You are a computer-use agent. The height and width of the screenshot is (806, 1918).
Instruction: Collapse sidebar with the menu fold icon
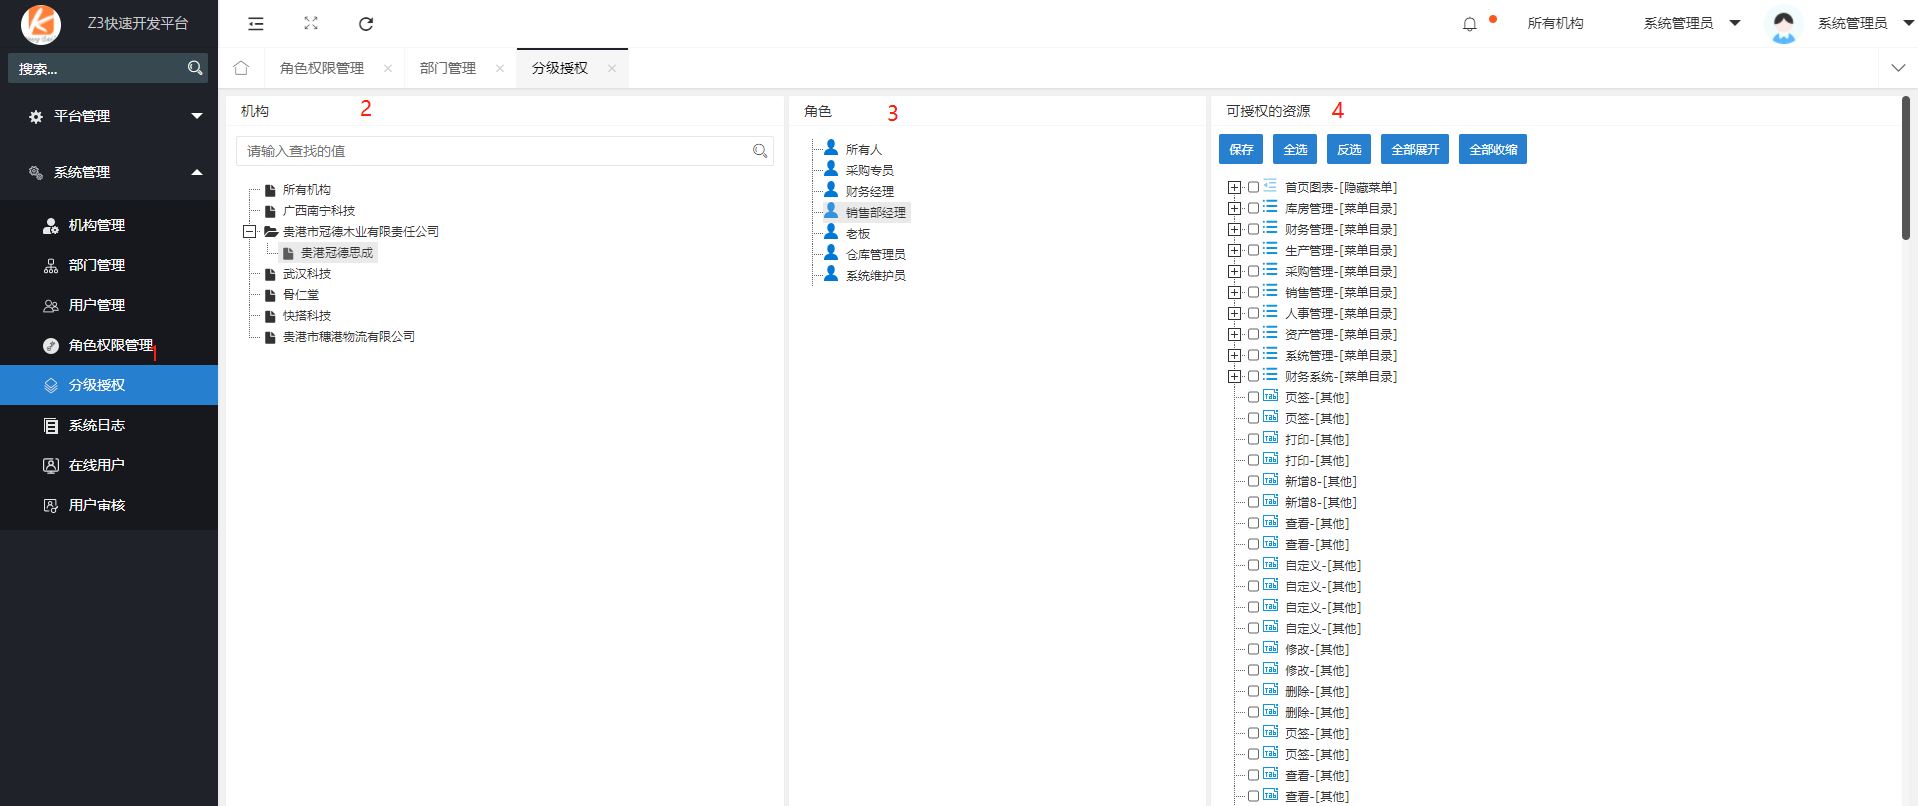click(x=256, y=24)
